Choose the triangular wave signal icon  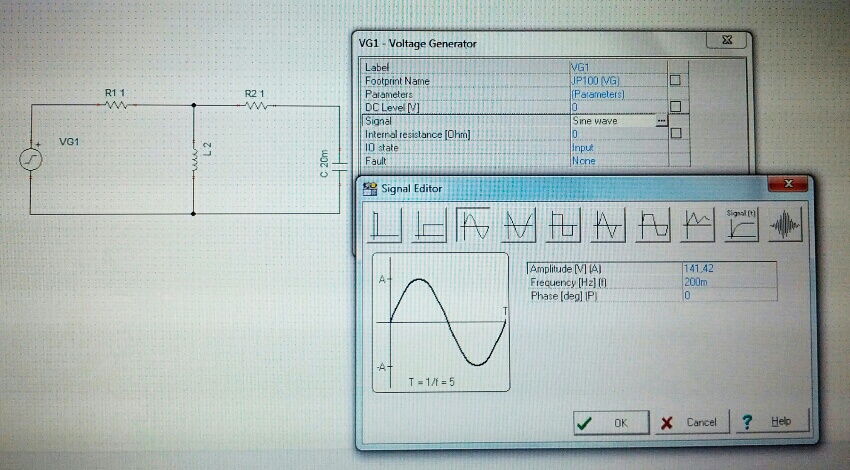tap(608, 227)
